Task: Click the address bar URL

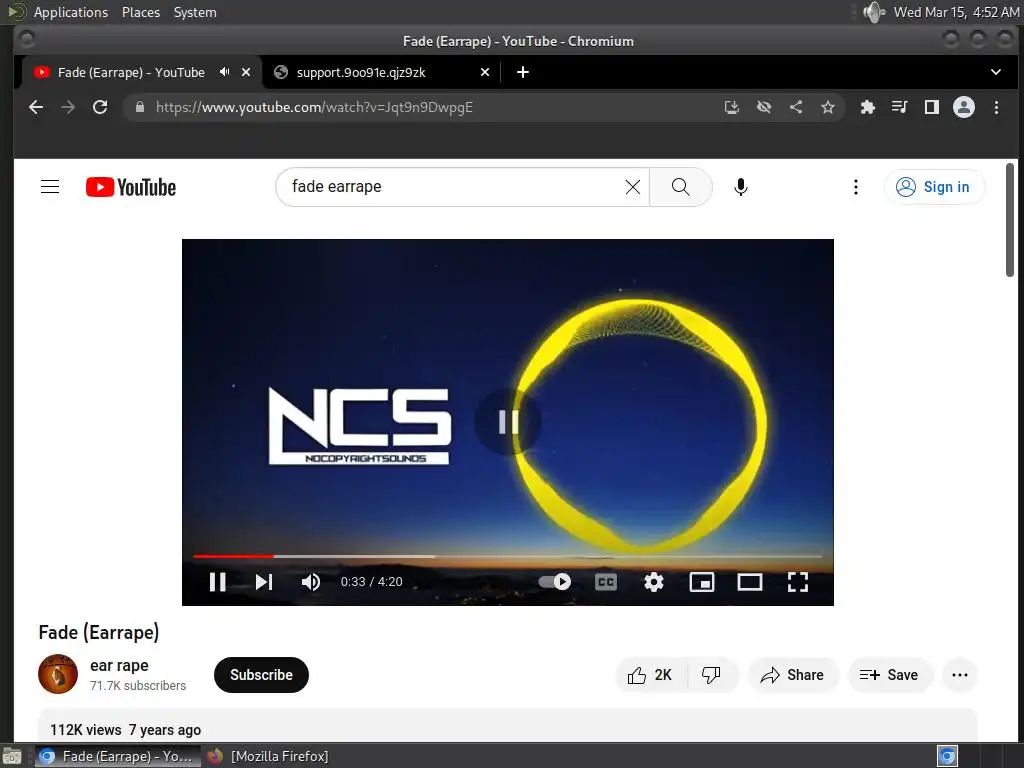Action: (x=314, y=107)
